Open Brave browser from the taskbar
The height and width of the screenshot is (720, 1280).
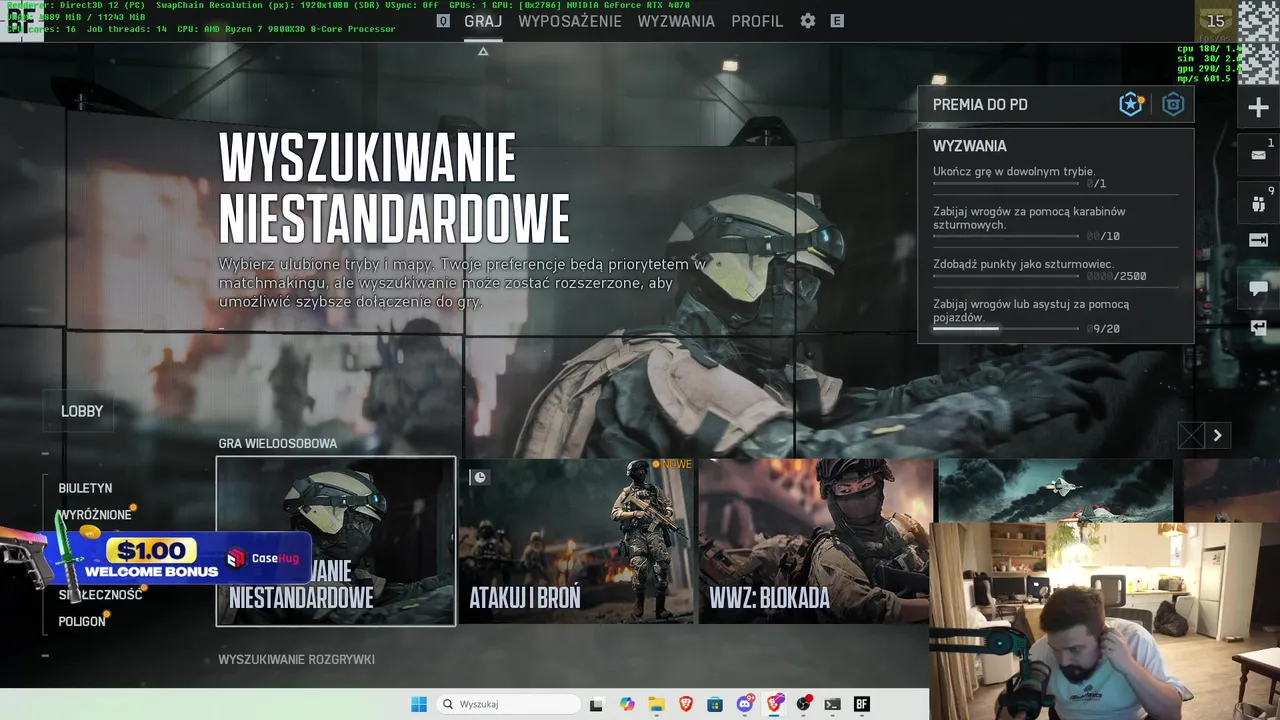point(686,704)
